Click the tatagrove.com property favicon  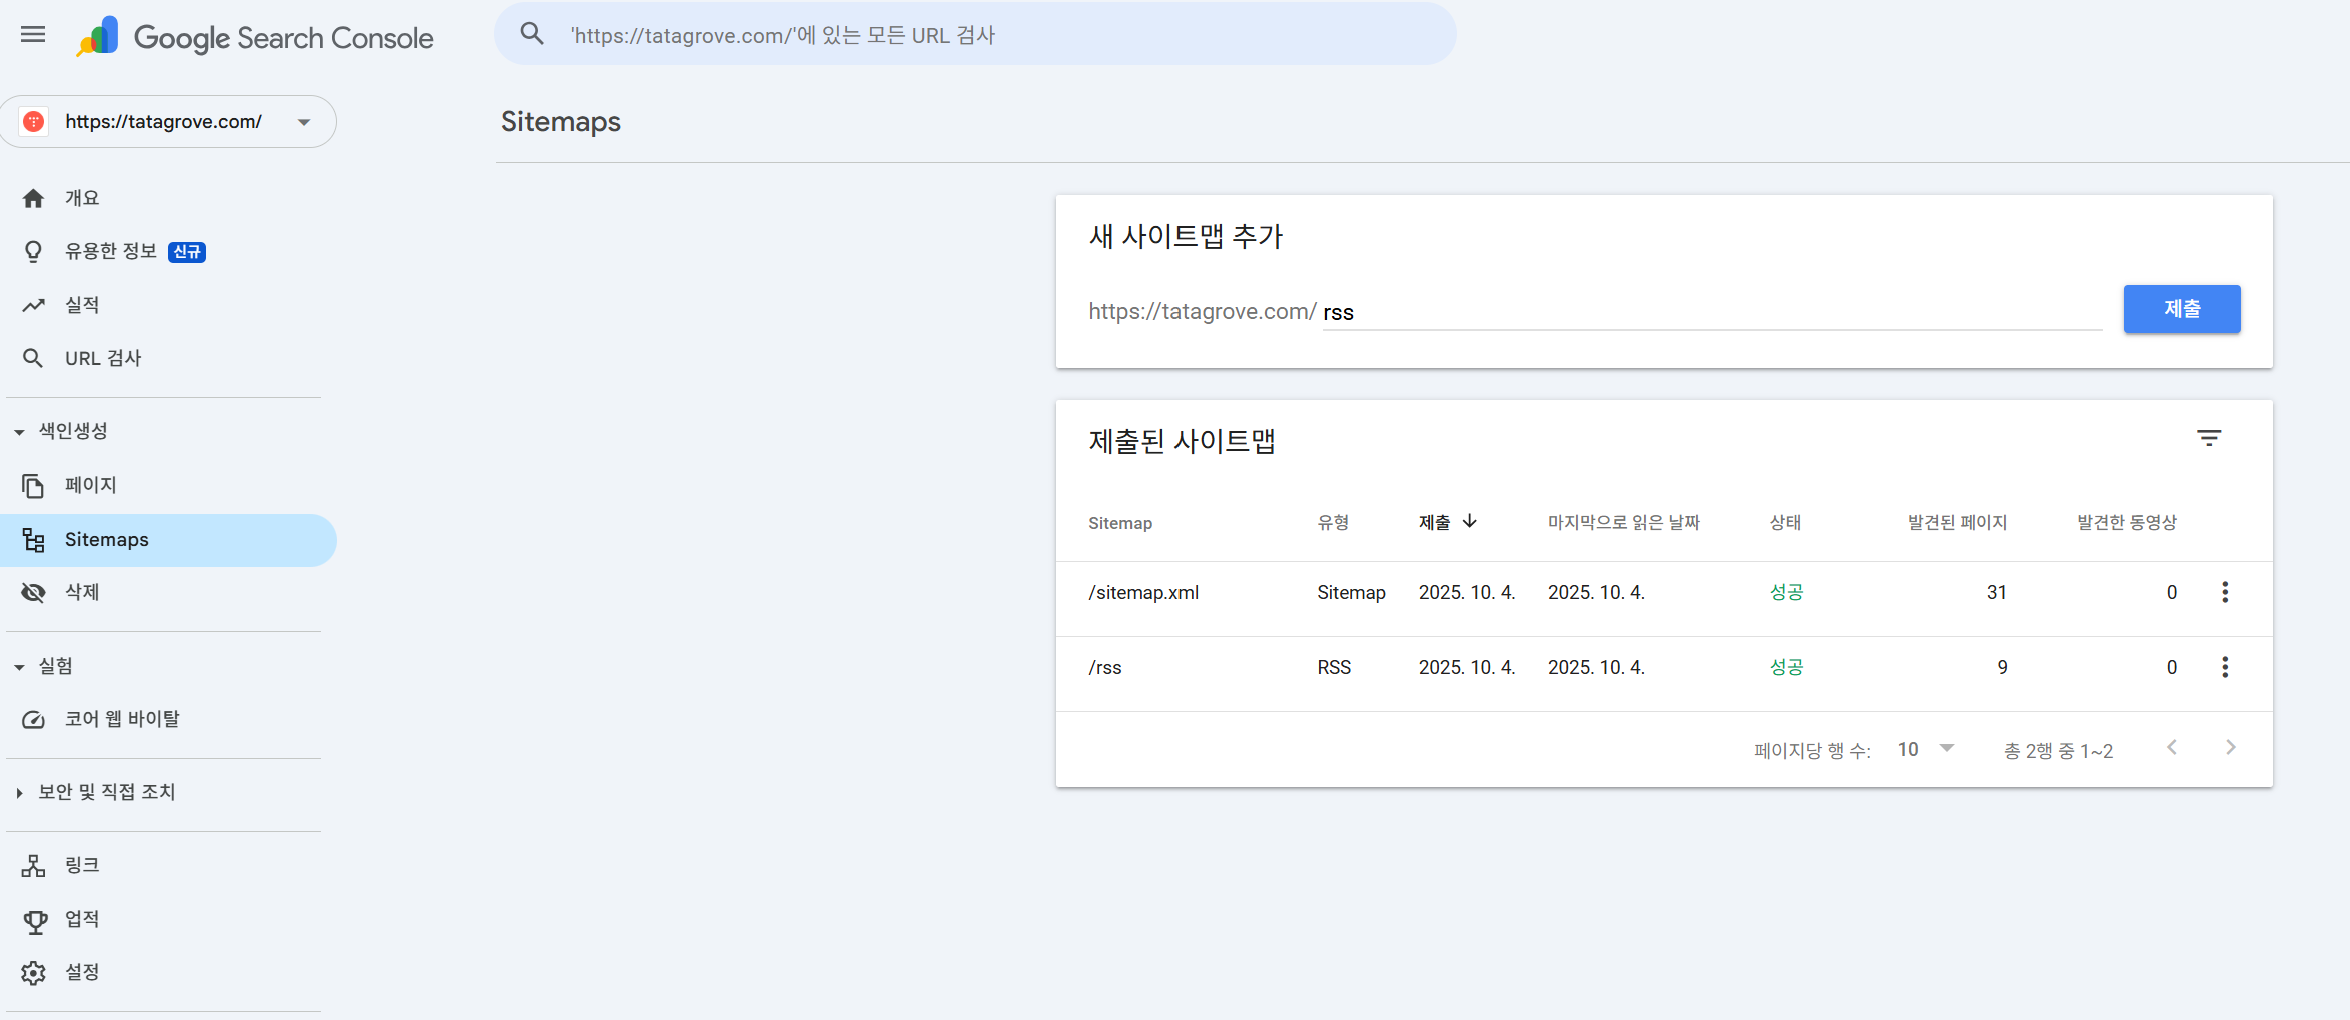[x=34, y=122]
